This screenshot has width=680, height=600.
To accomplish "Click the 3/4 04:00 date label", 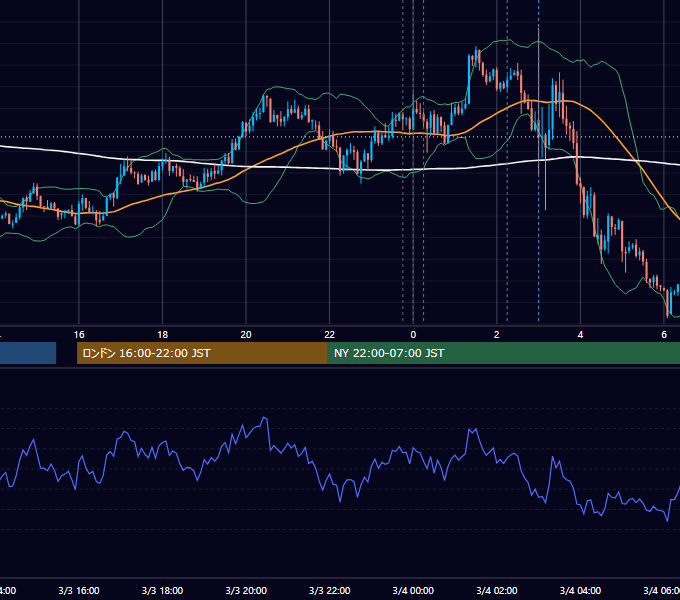I will click(580, 590).
